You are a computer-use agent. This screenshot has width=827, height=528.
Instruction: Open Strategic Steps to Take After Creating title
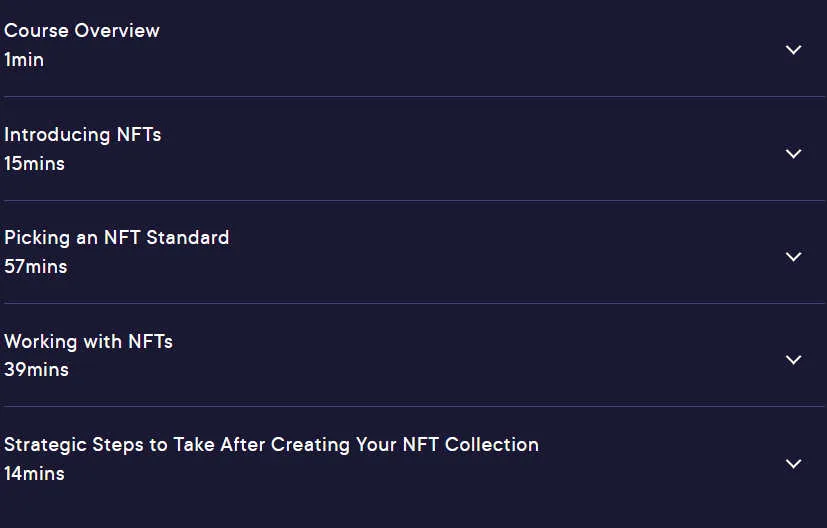272,445
